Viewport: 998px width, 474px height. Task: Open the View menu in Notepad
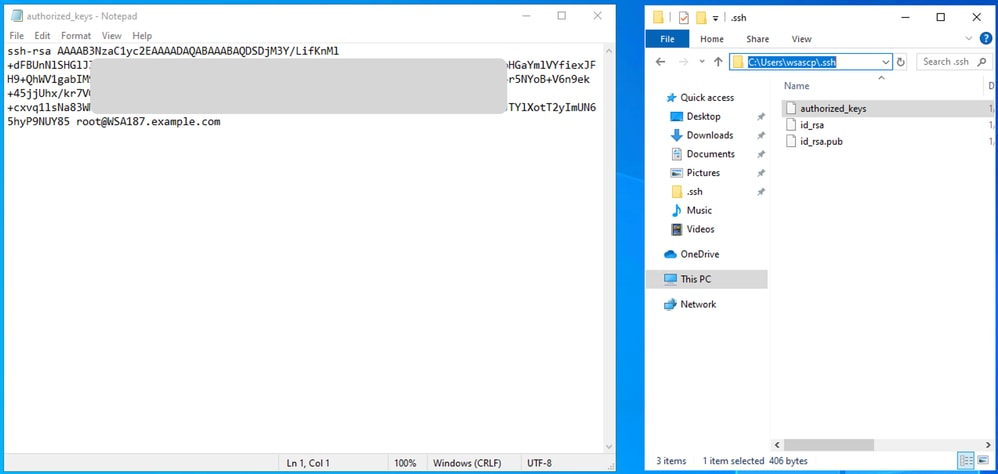tap(111, 36)
